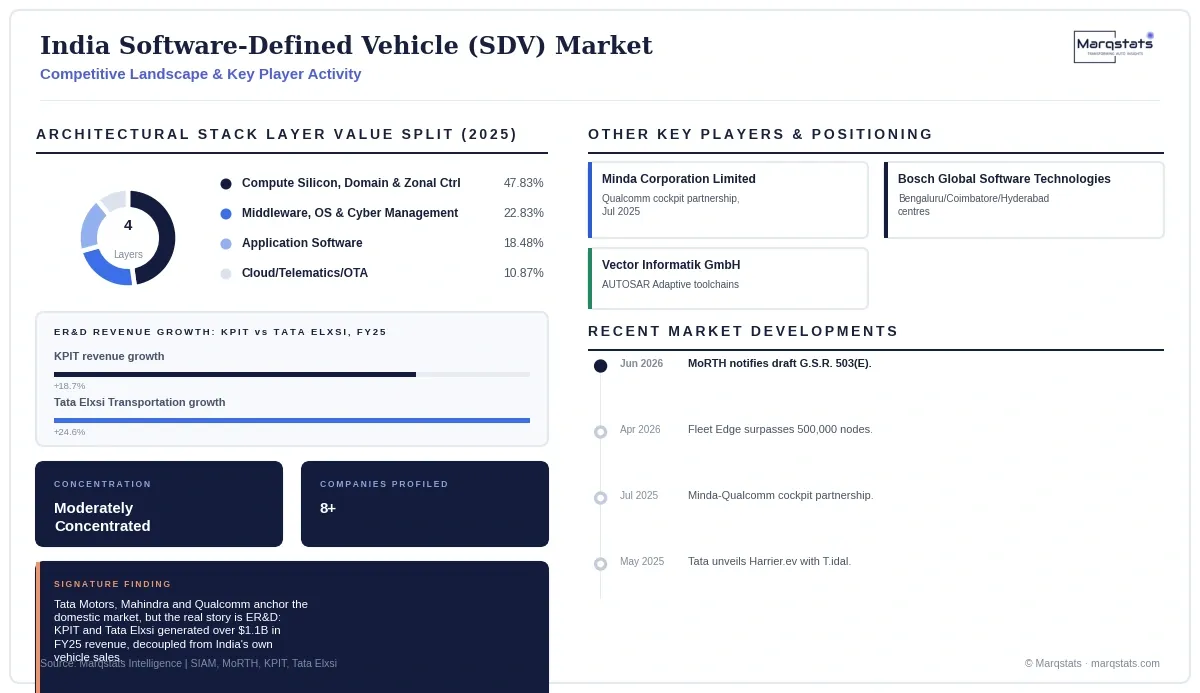Open the Vector Informatik GmbH card

(x=728, y=279)
